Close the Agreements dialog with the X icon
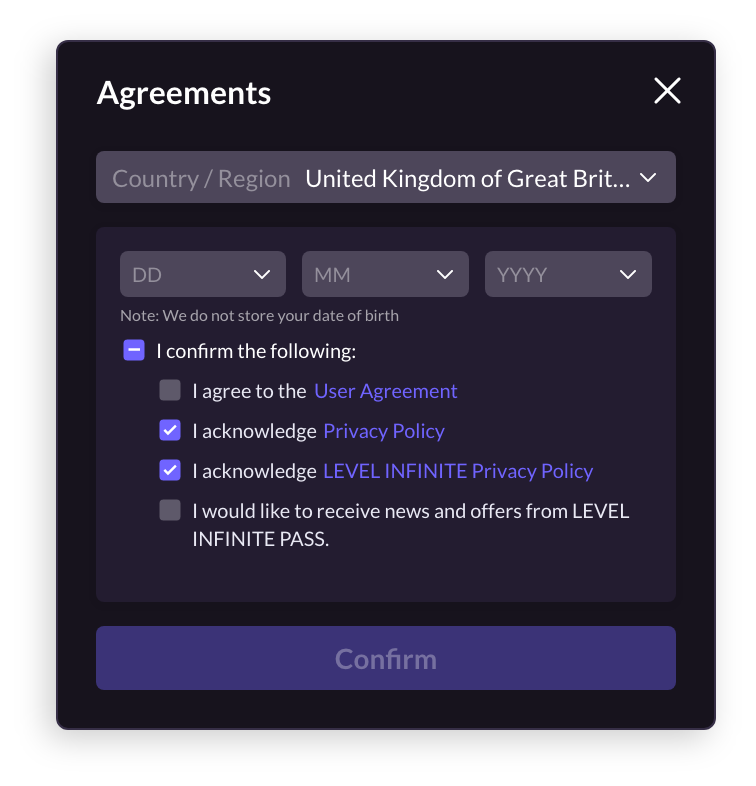 tap(667, 91)
